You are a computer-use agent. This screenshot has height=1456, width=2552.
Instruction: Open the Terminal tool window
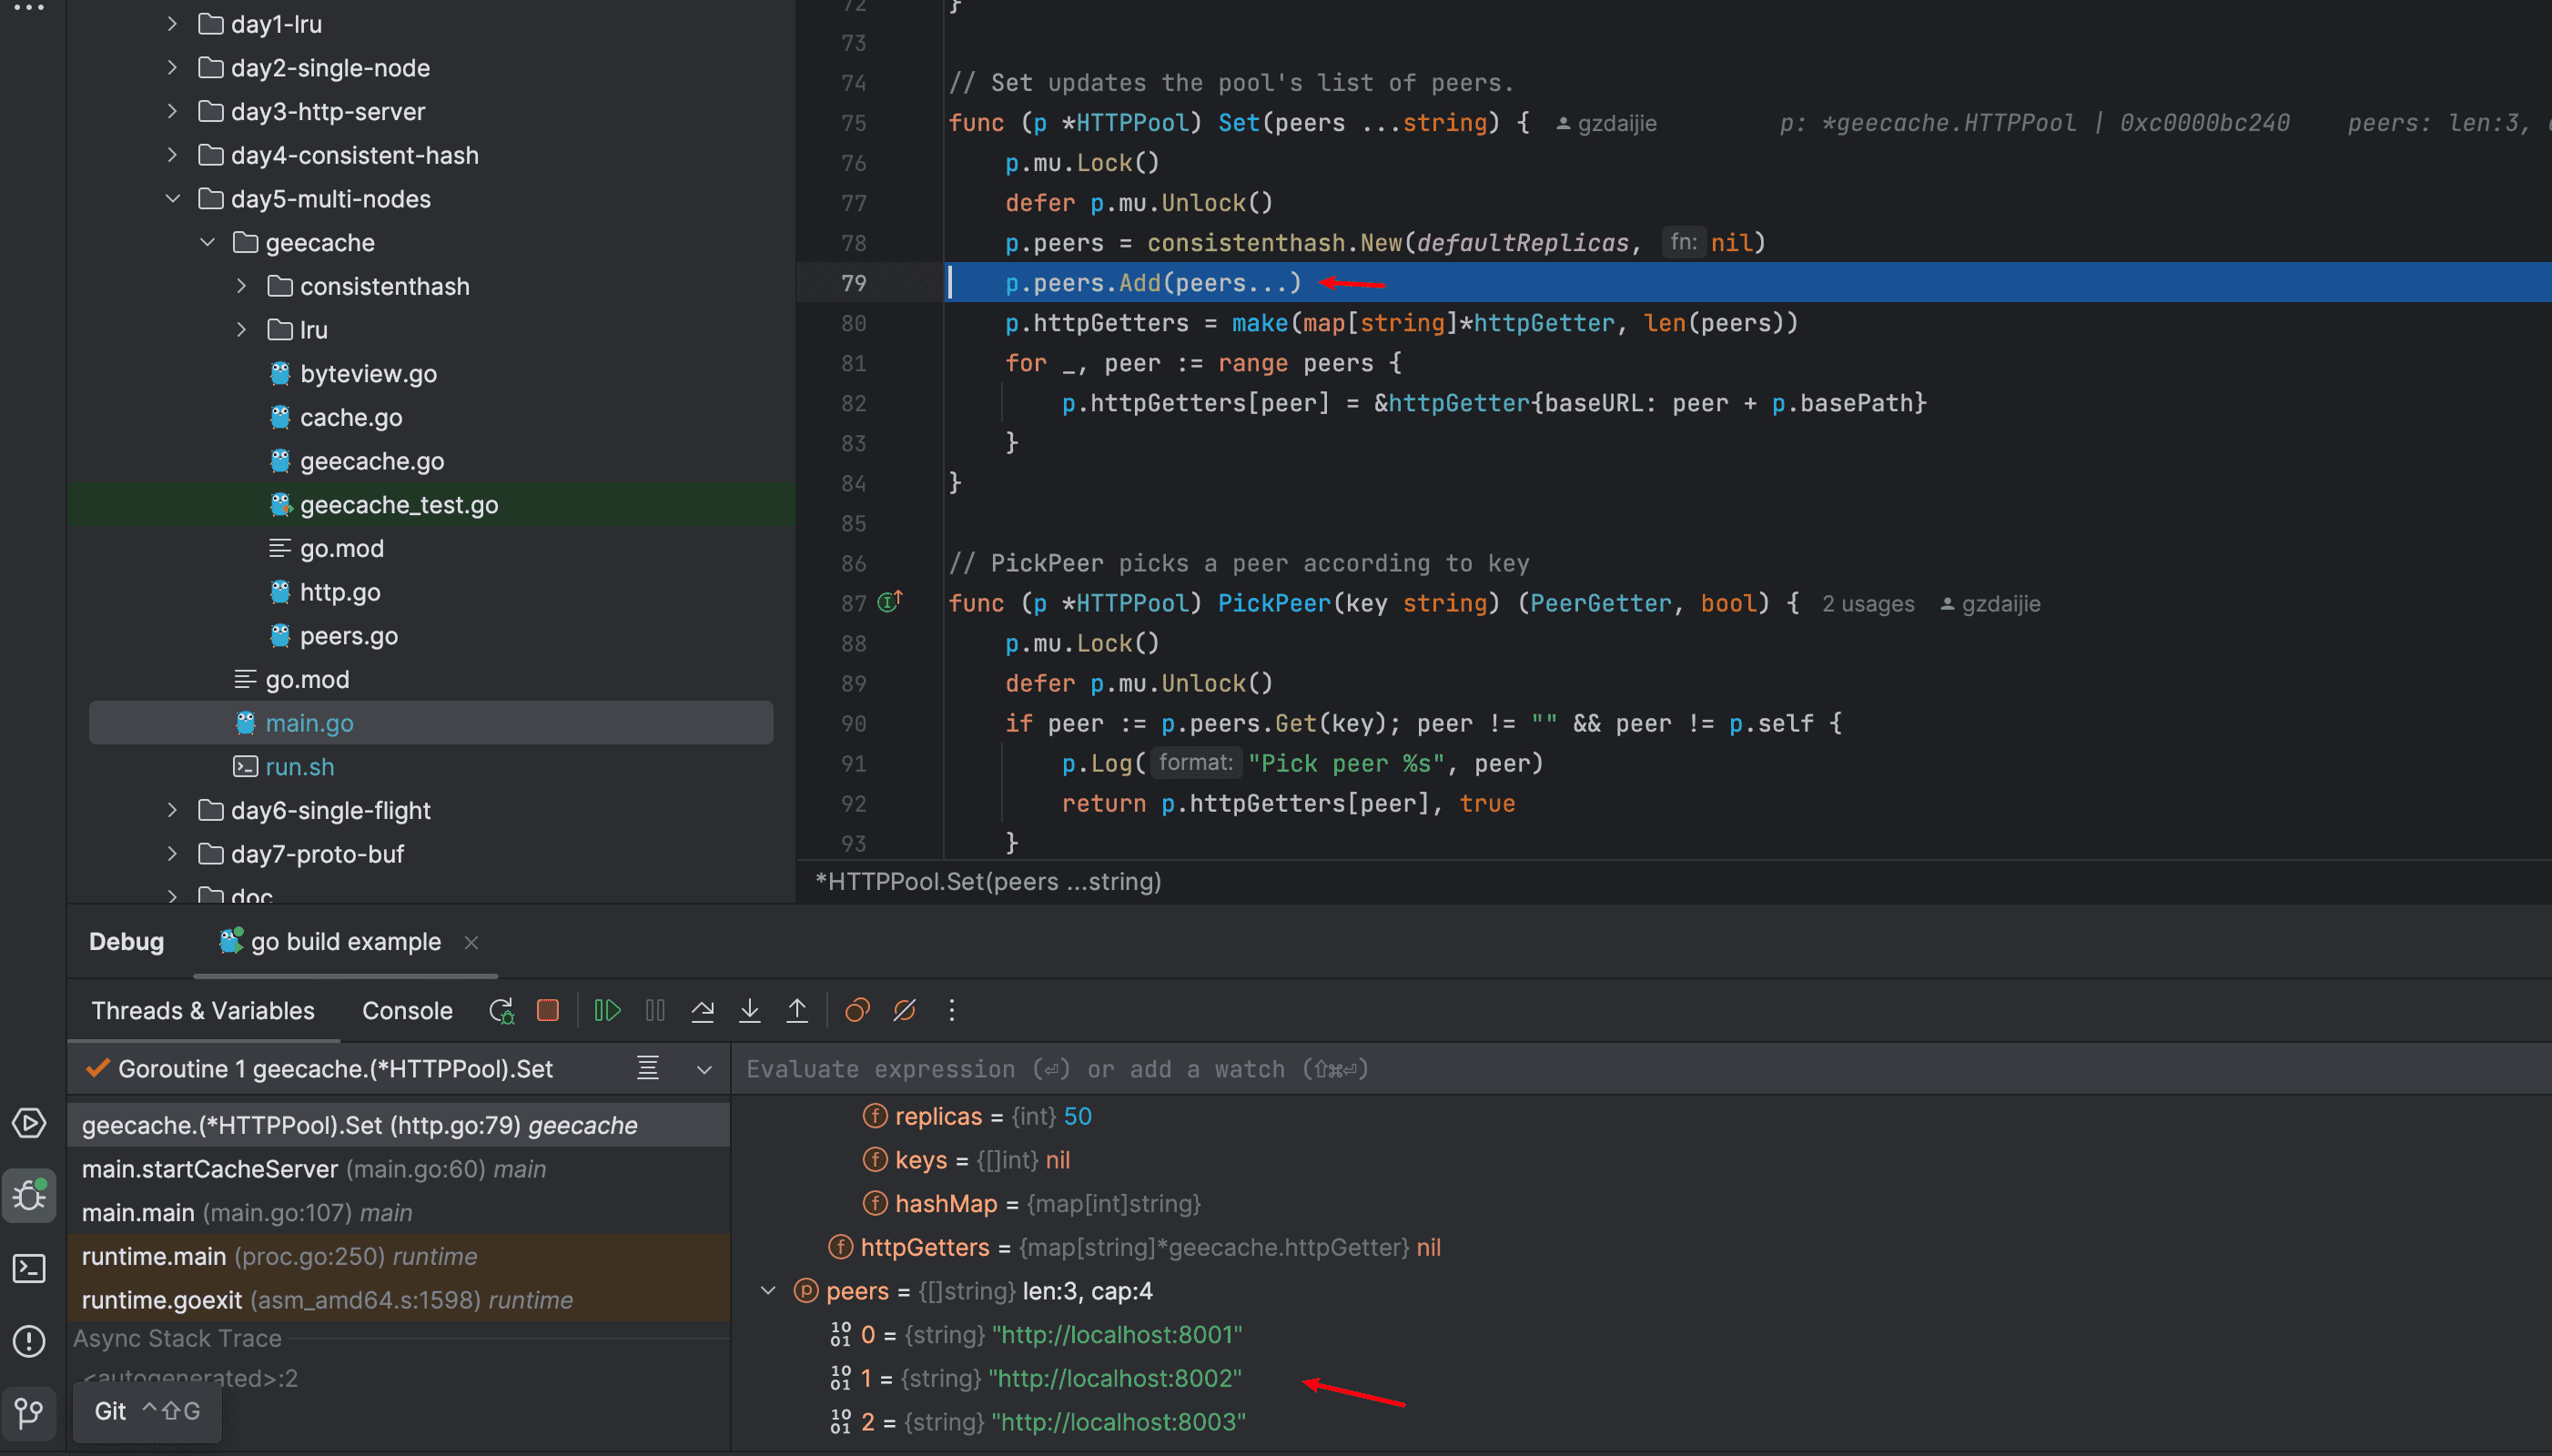(29, 1269)
